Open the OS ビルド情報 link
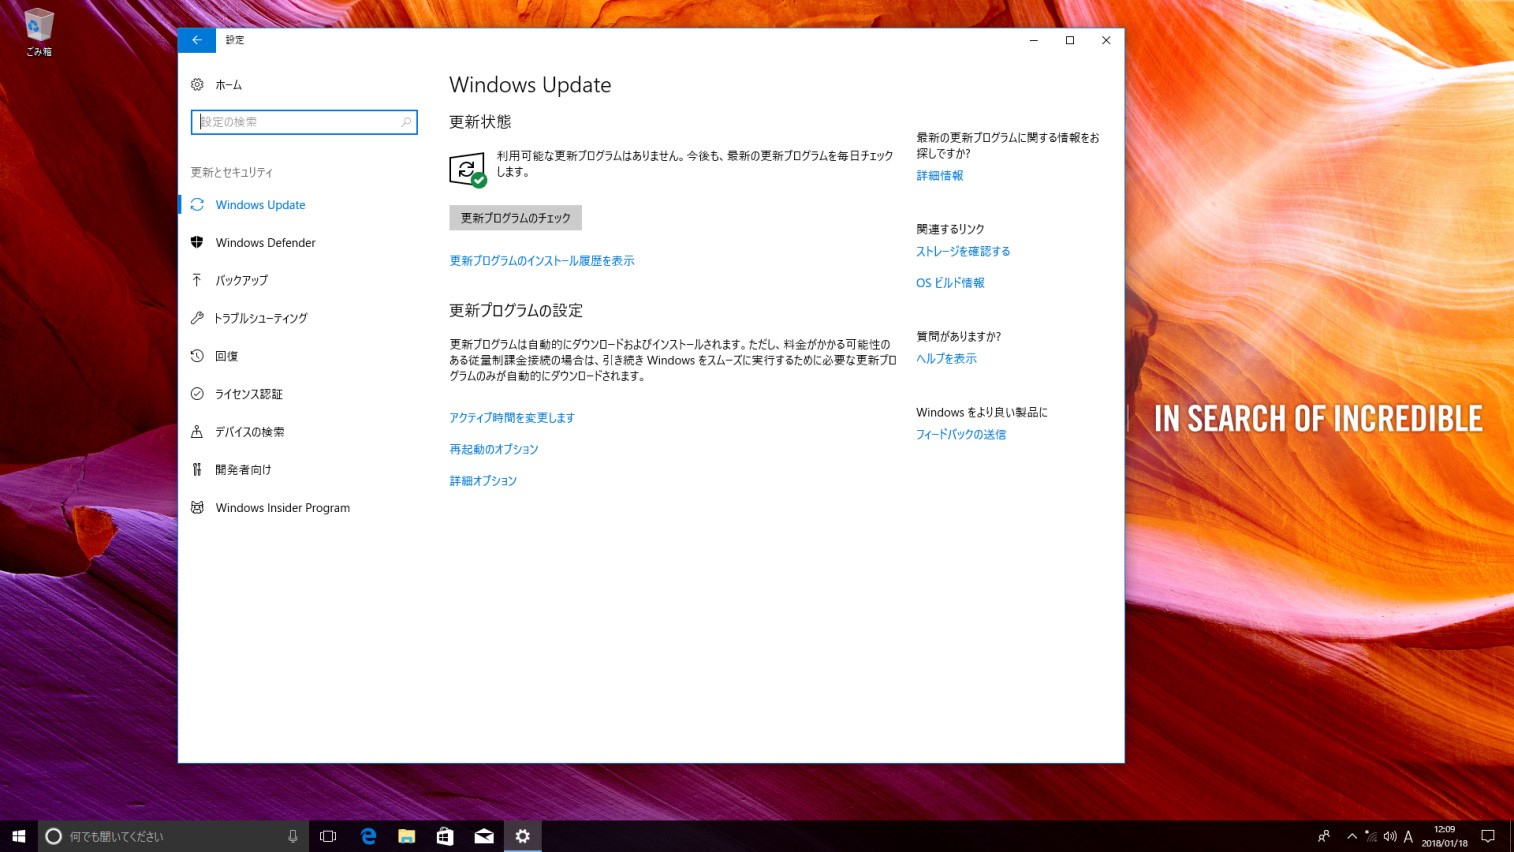Image resolution: width=1514 pixels, height=852 pixels. click(x=950, y=283)
